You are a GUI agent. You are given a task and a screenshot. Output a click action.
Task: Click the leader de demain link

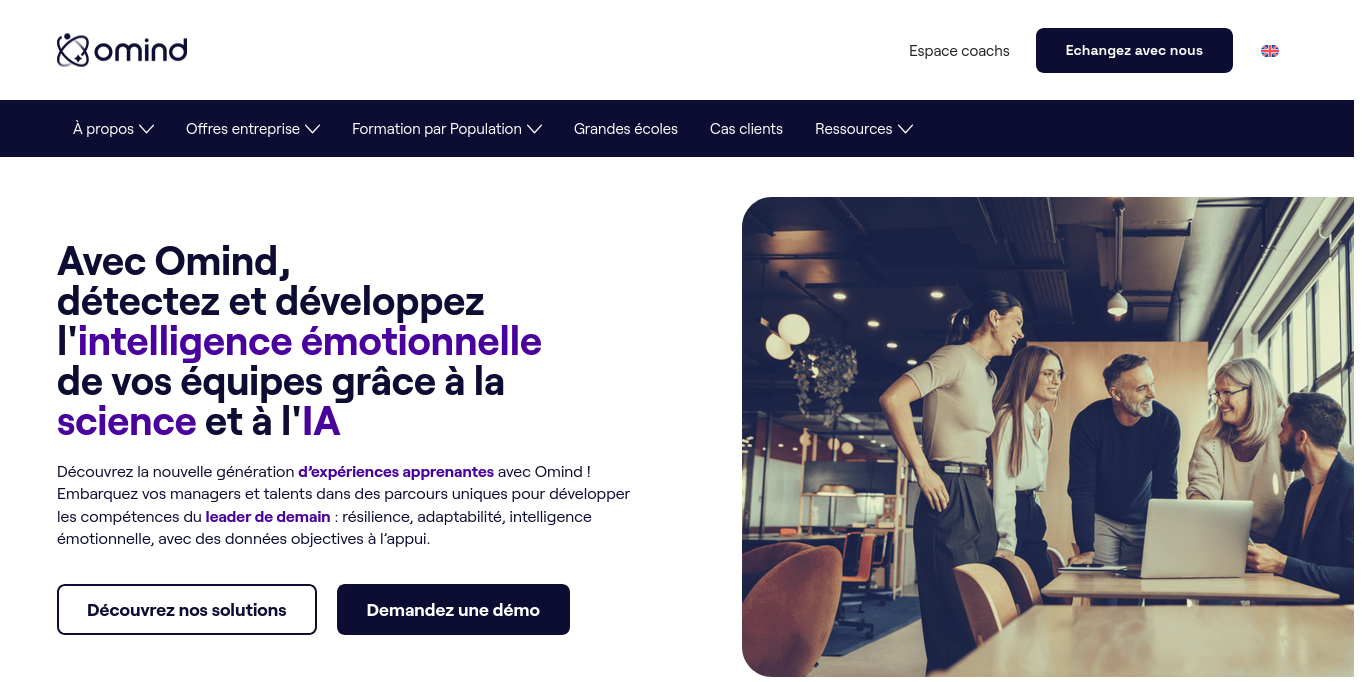click(268, 517)
